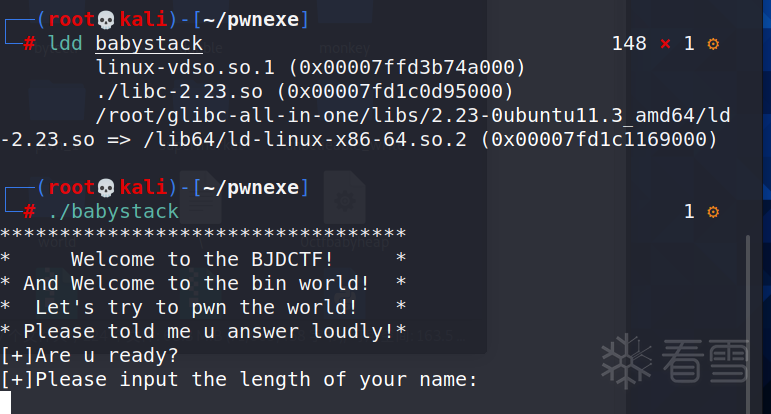Click the 148 exit code number
771x414 pixels.
628,44
